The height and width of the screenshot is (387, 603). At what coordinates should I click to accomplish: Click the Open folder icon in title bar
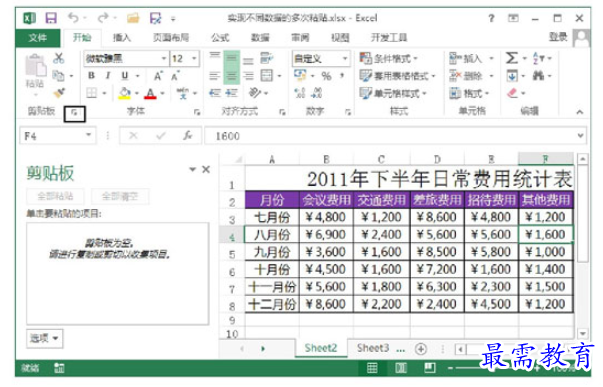click(x=133, y=18)
